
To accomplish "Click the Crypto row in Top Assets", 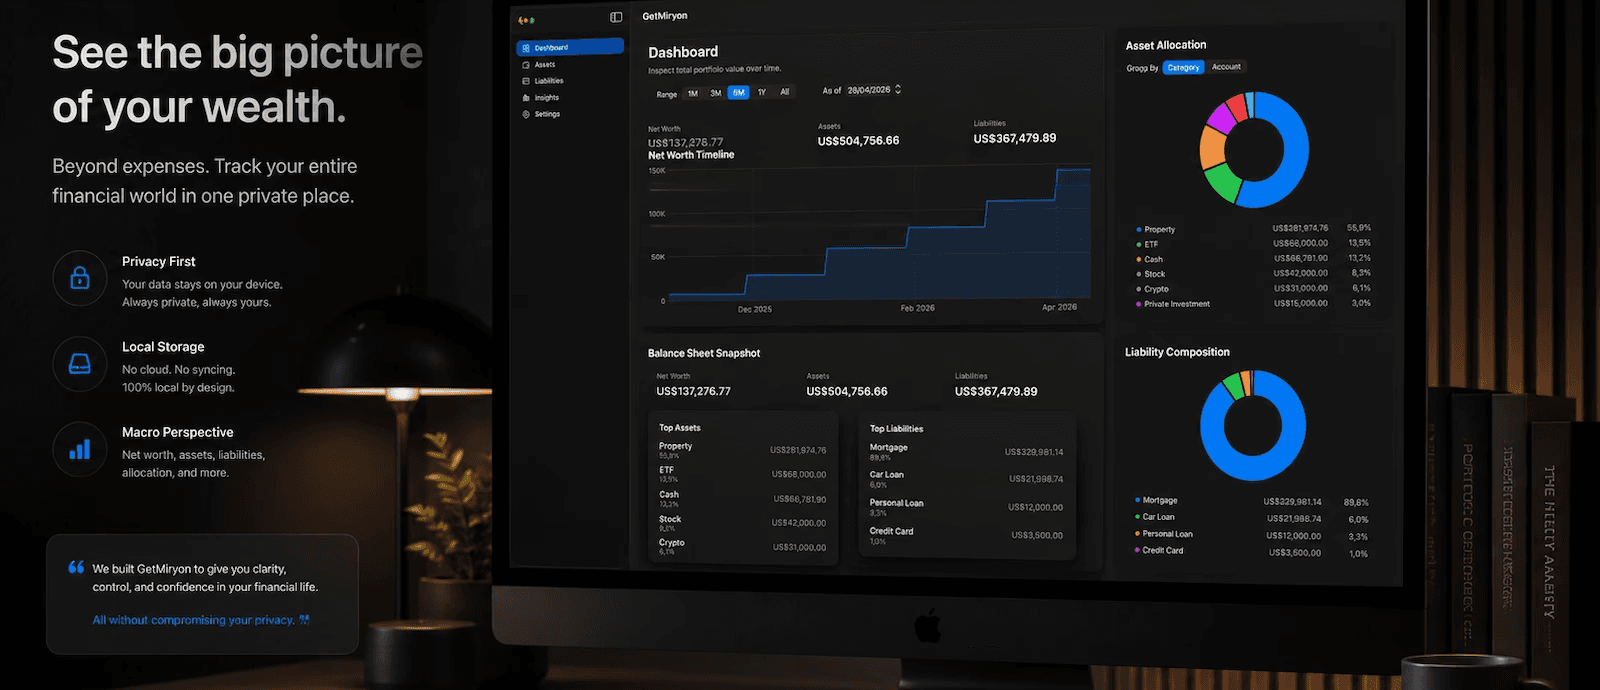I will tap(742, 547).
